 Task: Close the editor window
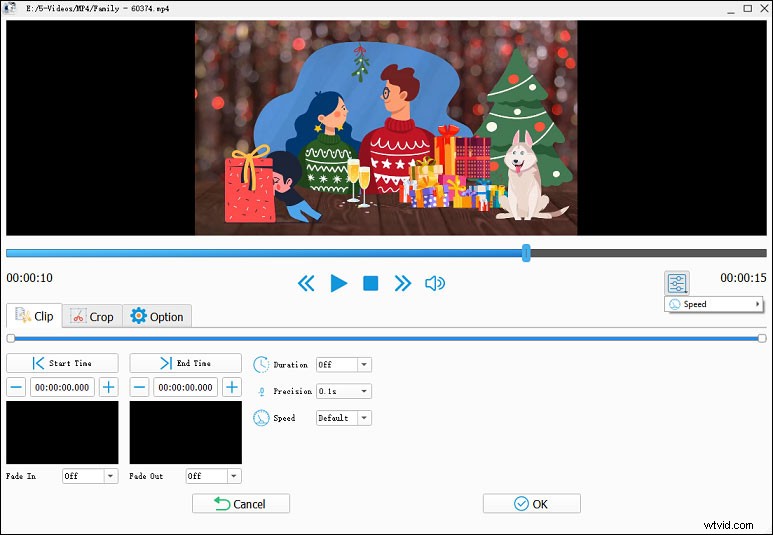point(764,8)
